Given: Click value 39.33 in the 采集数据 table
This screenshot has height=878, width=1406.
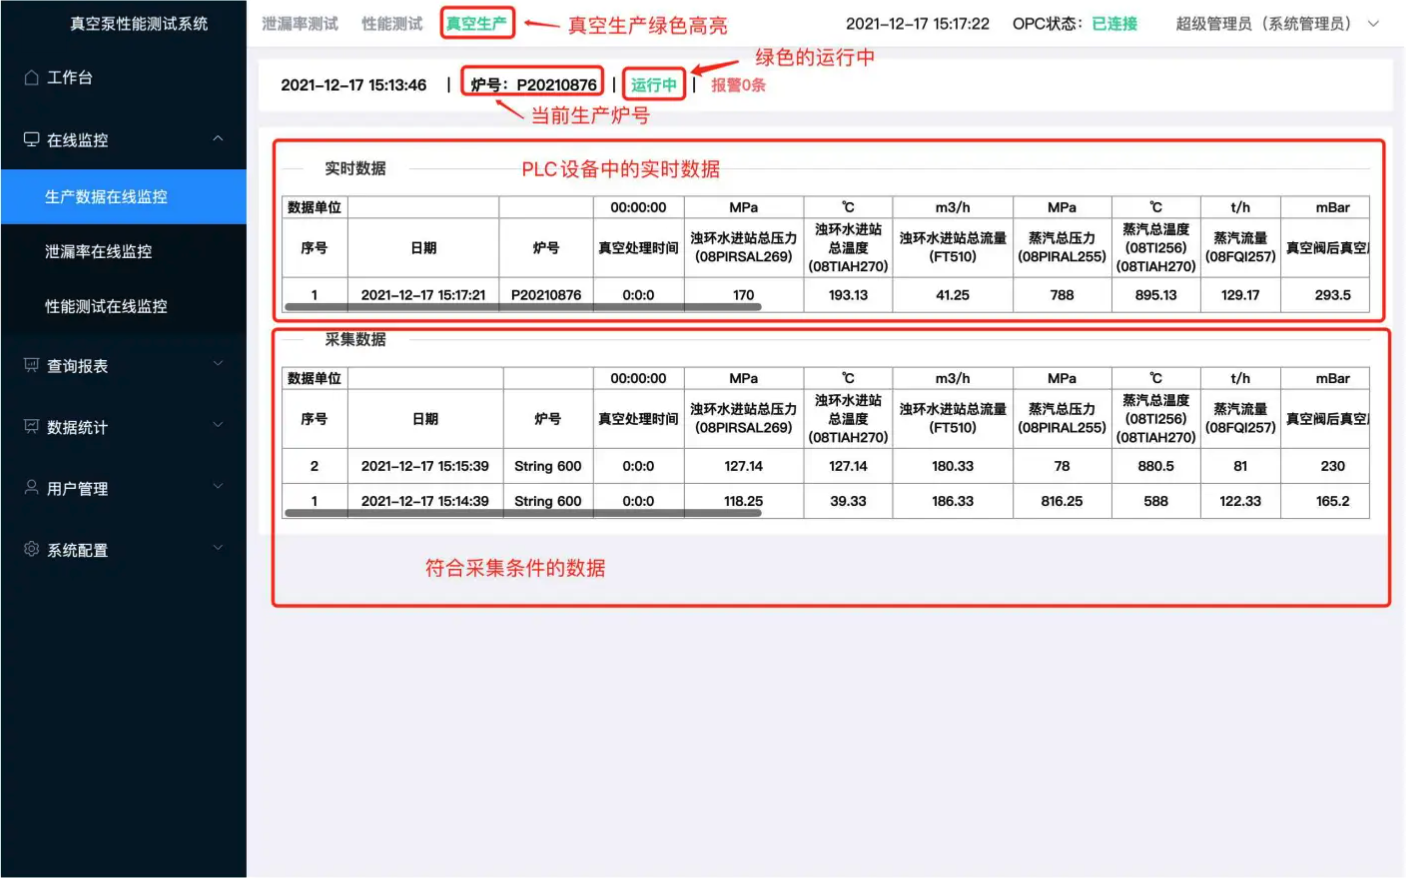Looking at the screenshot, I should pos(848,501).
